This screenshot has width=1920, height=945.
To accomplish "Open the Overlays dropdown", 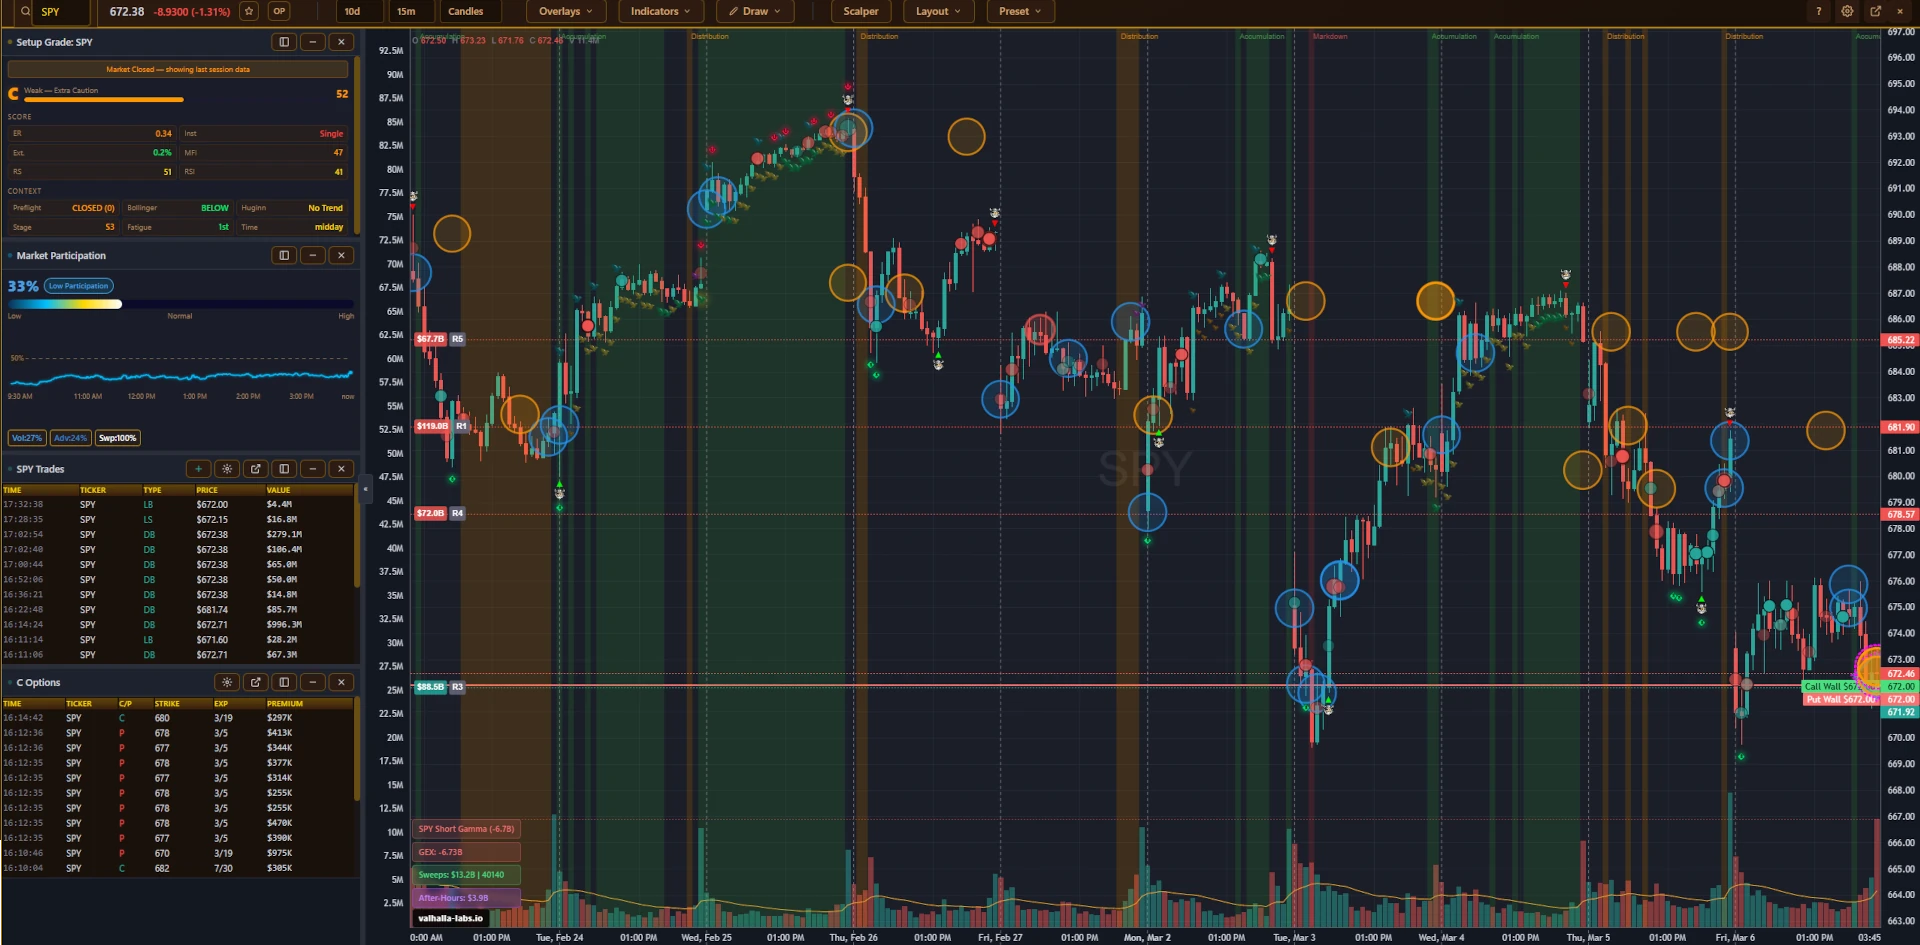I will (565, 11).
